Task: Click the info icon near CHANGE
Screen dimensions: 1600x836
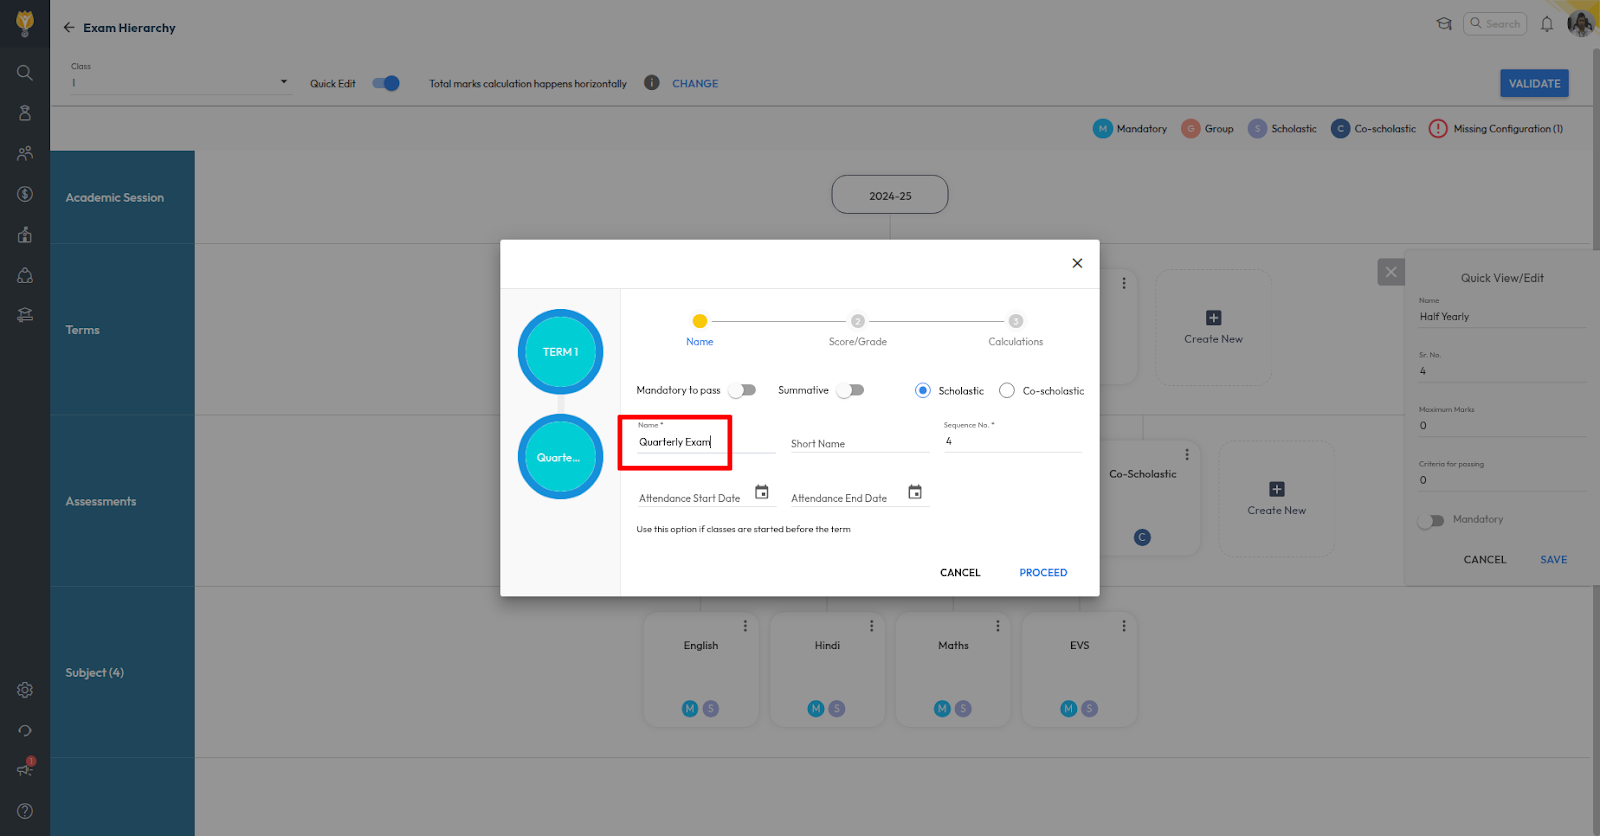Action: tap(651, 83)
